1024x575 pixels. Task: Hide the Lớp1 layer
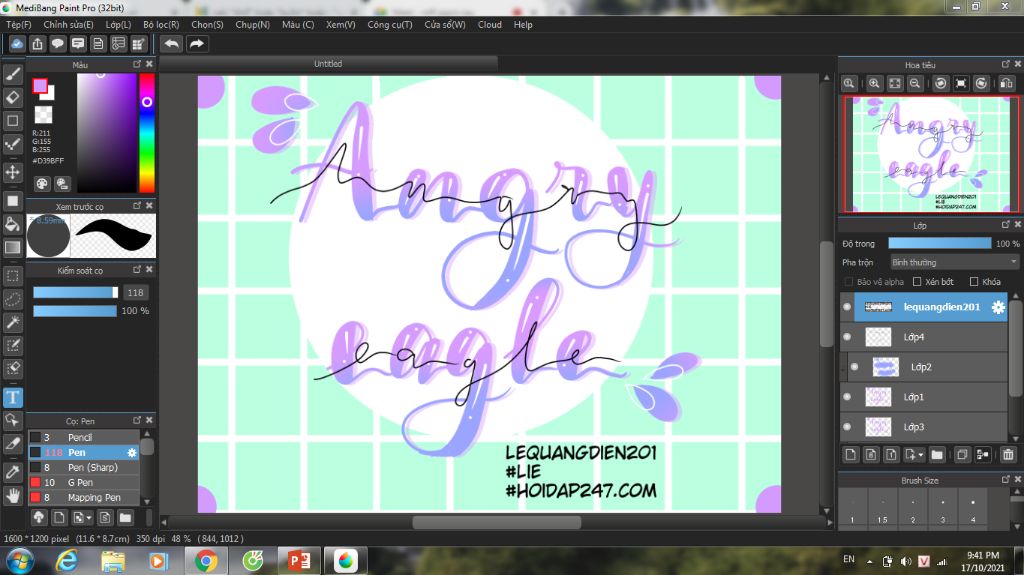pyautogui.click(x=847, y=397)
